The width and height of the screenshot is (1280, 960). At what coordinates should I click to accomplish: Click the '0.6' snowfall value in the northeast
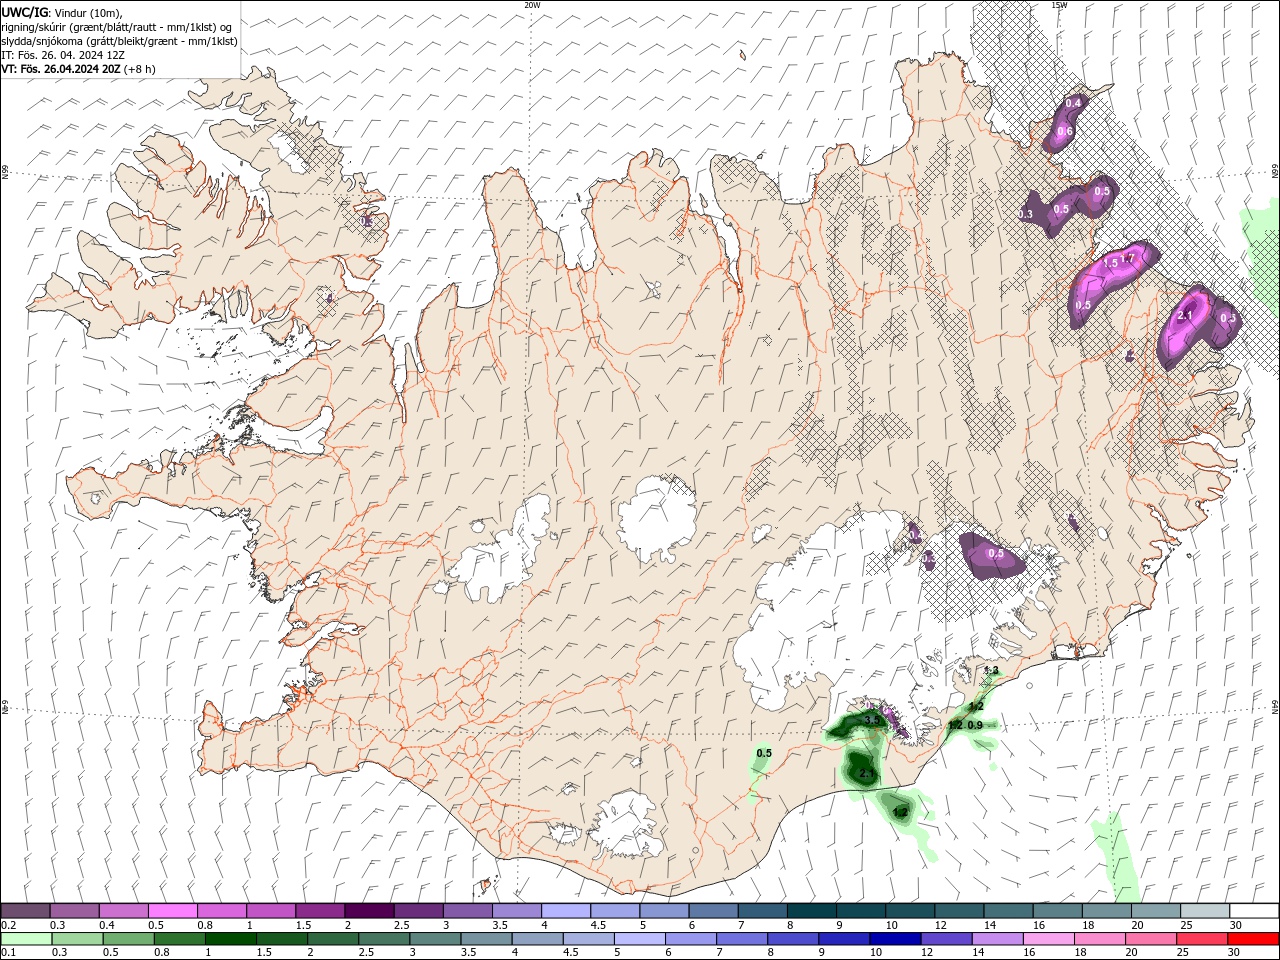click(1065, 131)
